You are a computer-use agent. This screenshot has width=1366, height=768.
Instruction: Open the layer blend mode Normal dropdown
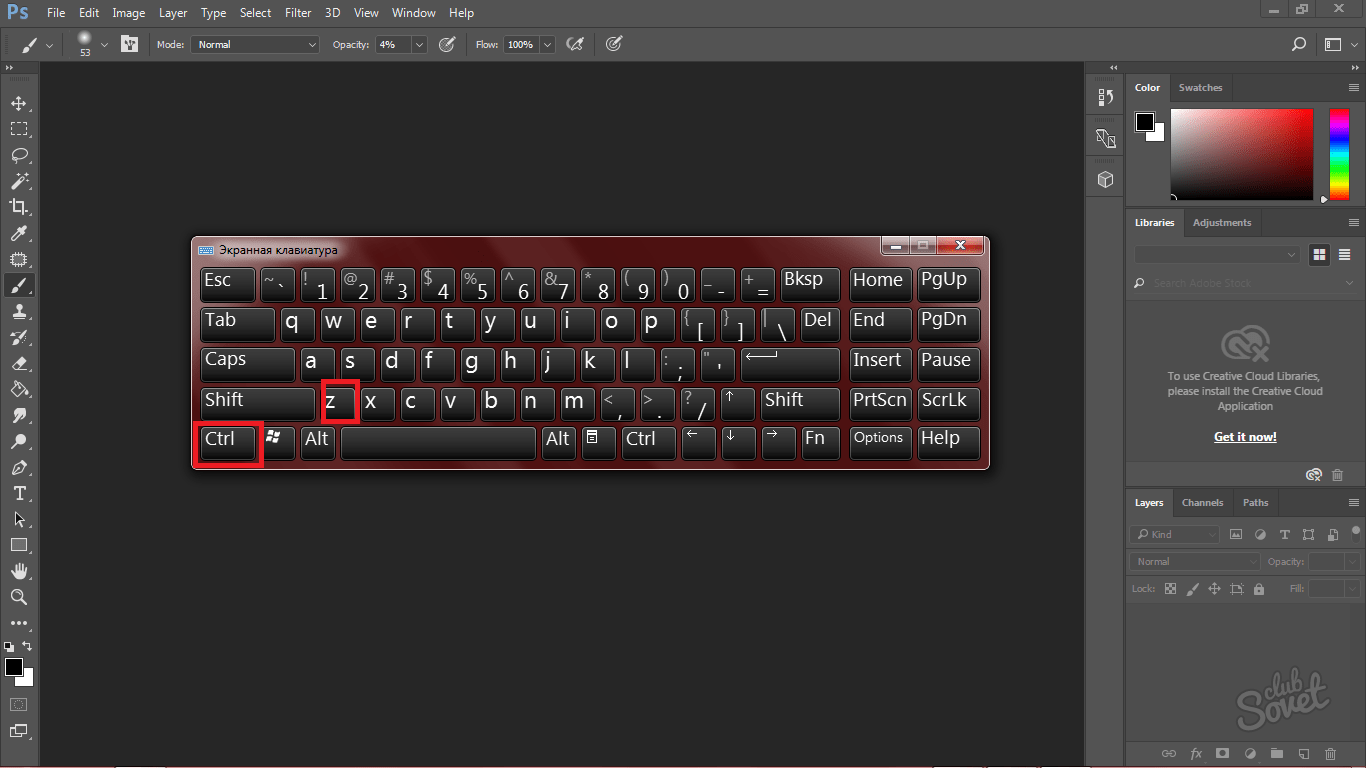coord(1197,562)
